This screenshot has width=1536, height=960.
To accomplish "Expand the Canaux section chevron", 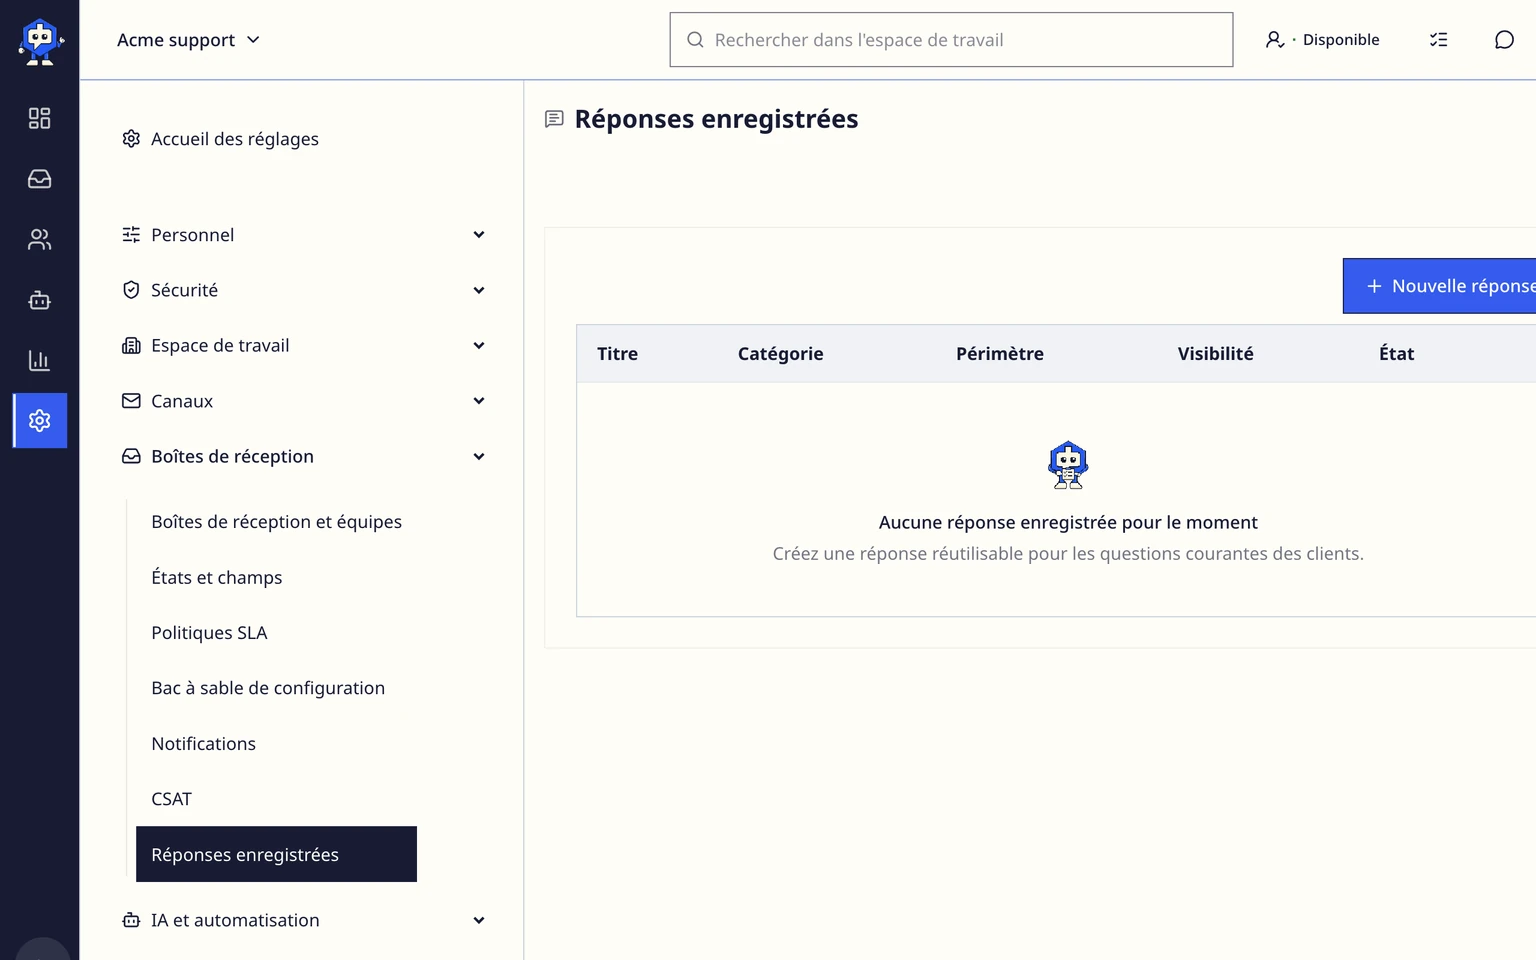I will click(479, 401).
